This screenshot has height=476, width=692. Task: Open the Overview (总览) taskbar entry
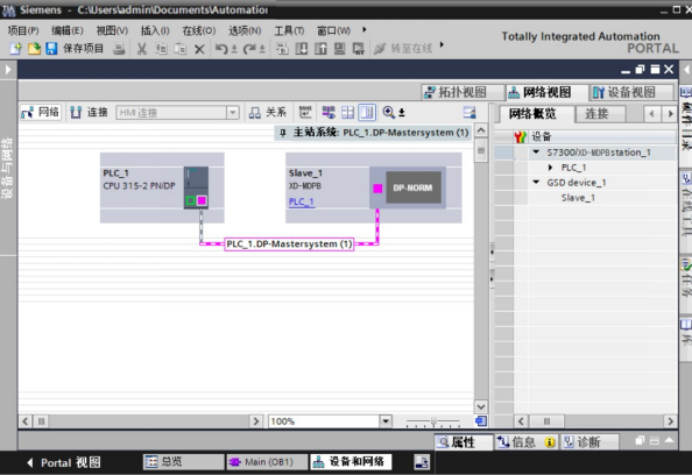[x=183, y=462]
